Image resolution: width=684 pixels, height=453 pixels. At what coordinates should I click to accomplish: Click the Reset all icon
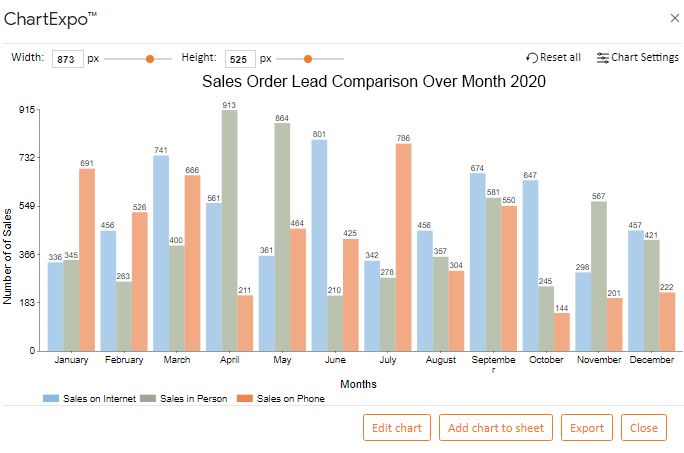tap(532, 58)
